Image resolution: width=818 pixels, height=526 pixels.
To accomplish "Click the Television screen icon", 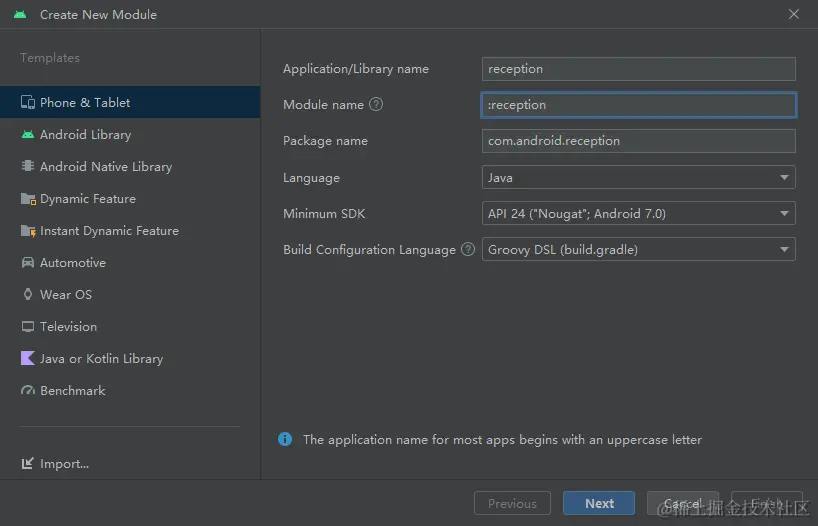I will pos(28,327).
